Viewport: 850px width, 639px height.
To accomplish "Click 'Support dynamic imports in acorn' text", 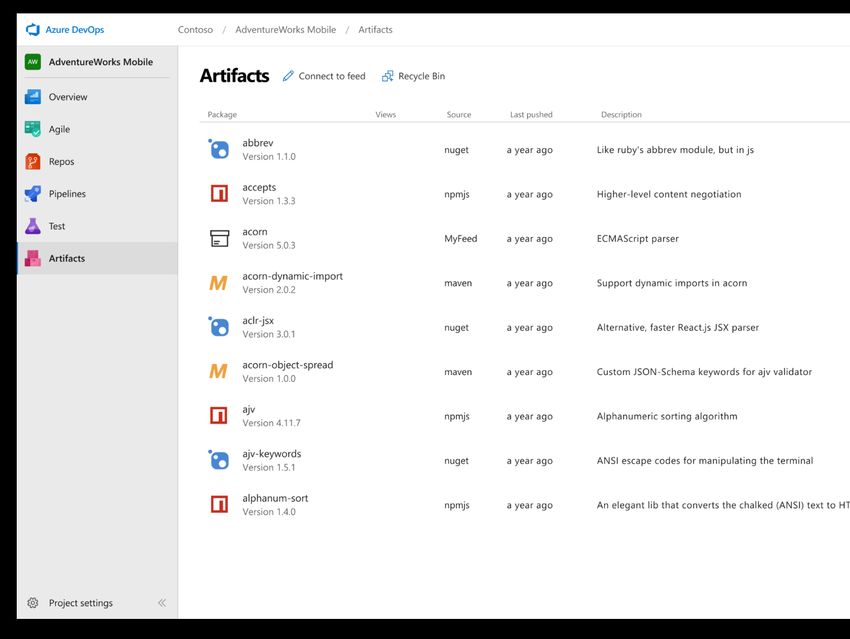I will (672, 283).
